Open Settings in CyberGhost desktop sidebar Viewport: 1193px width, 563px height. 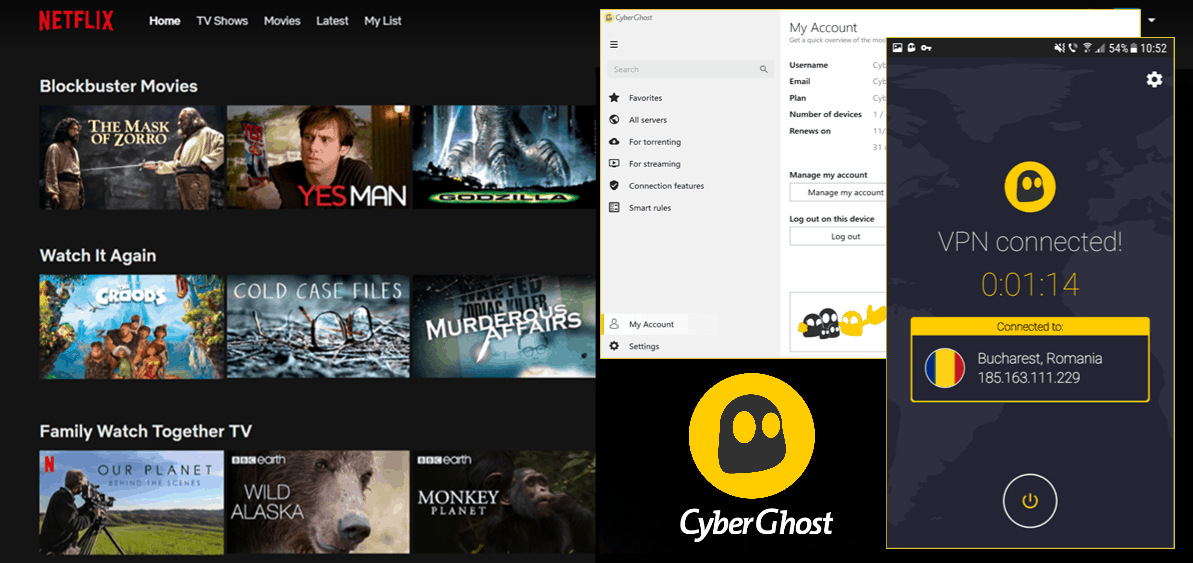[644, 347]
